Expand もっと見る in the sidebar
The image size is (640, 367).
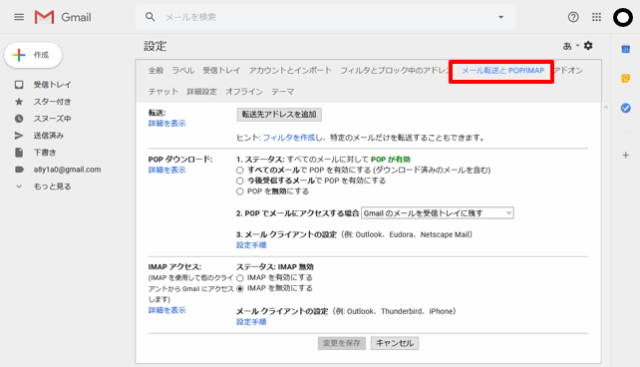pyautogui.click(x=52, y=187)
